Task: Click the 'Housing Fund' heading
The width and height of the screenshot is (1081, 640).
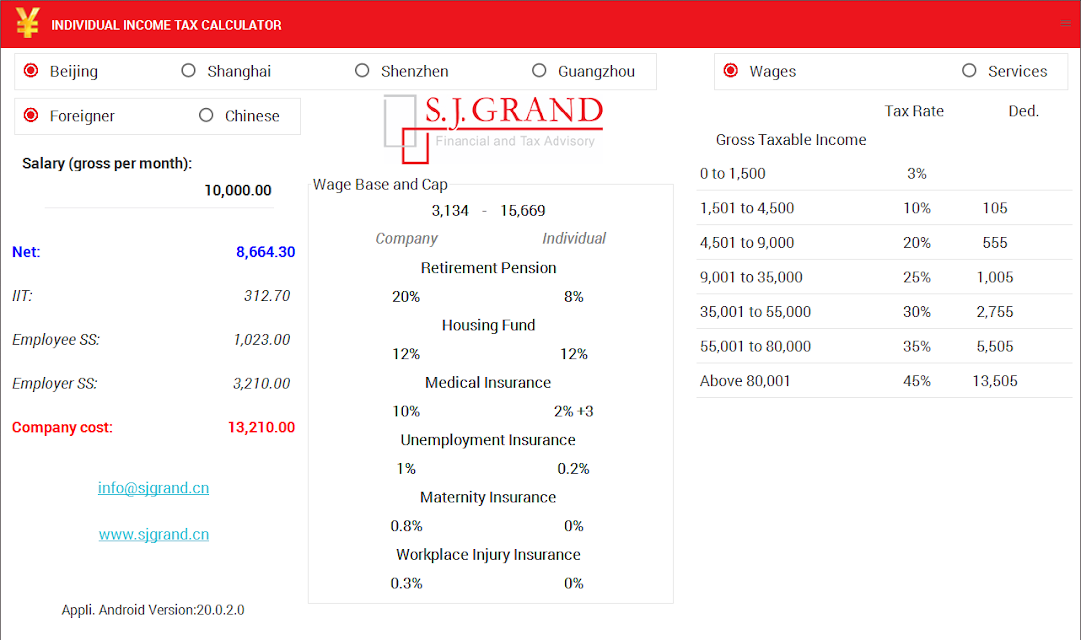Action: point(488,325)
